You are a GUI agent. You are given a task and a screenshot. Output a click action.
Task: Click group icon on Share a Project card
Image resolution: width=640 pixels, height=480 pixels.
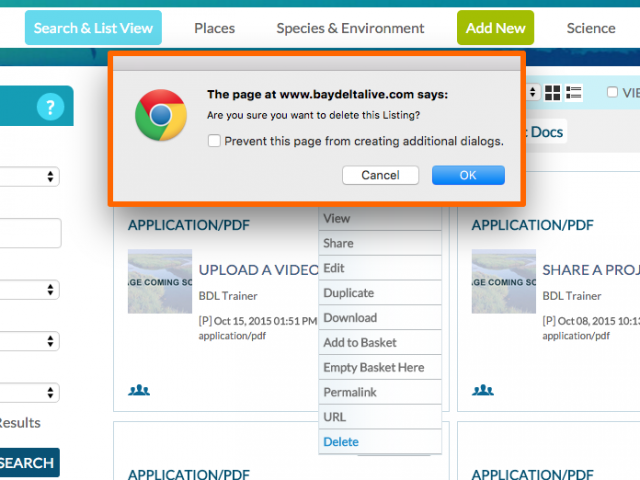click(x=483, y=390)
